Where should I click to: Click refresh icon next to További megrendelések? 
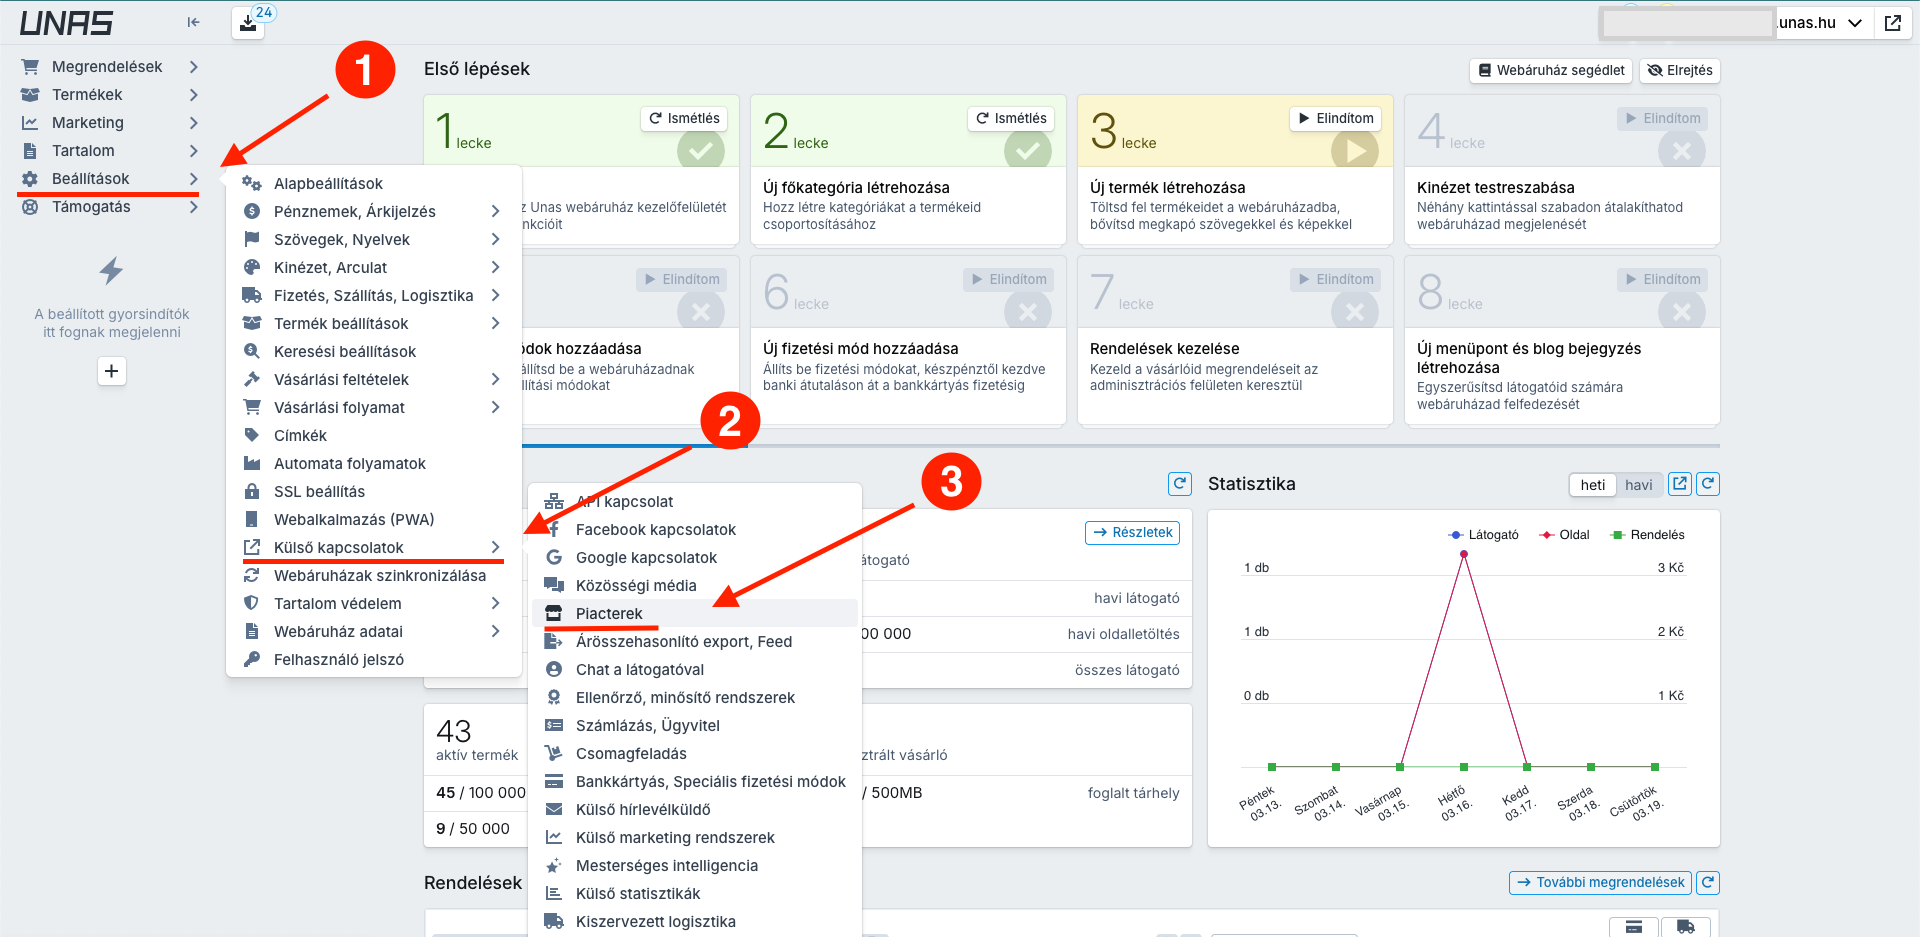point(1708,883)
